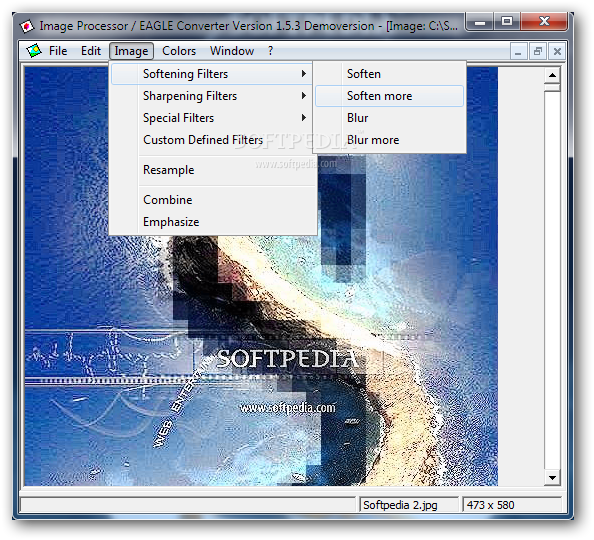Open the File menu
The image size is (594, 540).
point(58,51)
